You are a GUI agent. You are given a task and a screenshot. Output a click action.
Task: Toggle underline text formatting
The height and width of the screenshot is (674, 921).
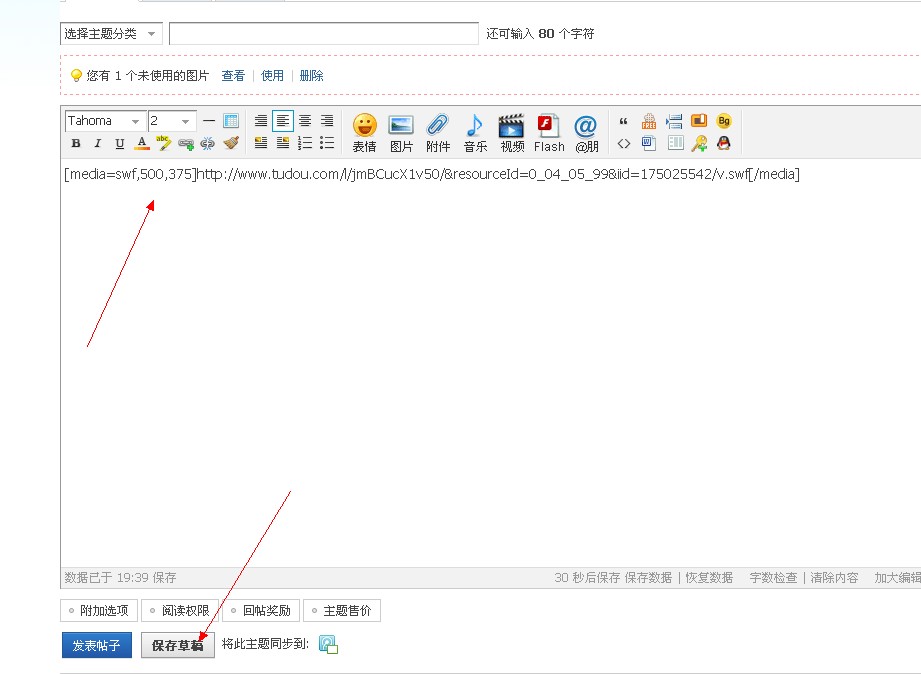pos(120,143)
